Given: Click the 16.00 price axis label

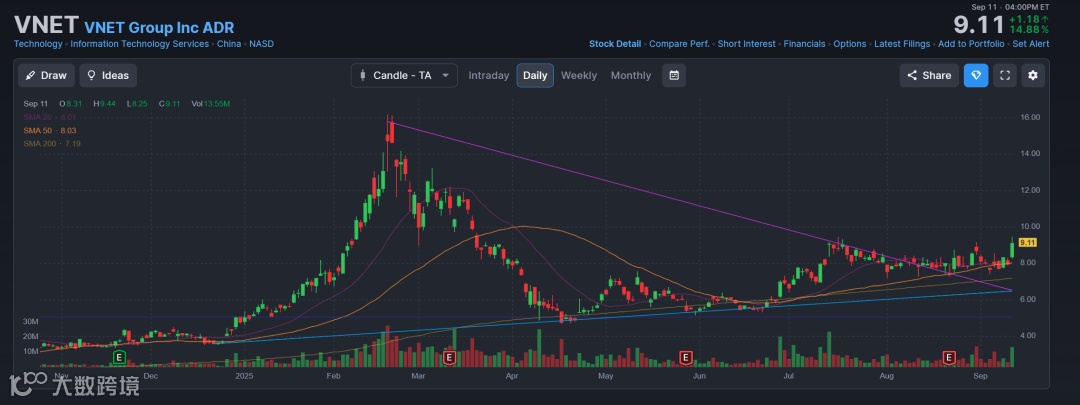Looking at the screenshot, I should coord(1030,117).
